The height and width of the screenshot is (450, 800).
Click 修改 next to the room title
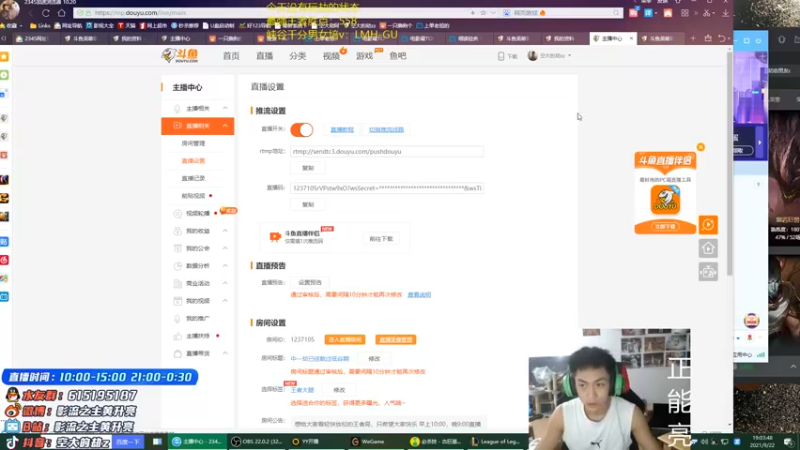(374, 359)
